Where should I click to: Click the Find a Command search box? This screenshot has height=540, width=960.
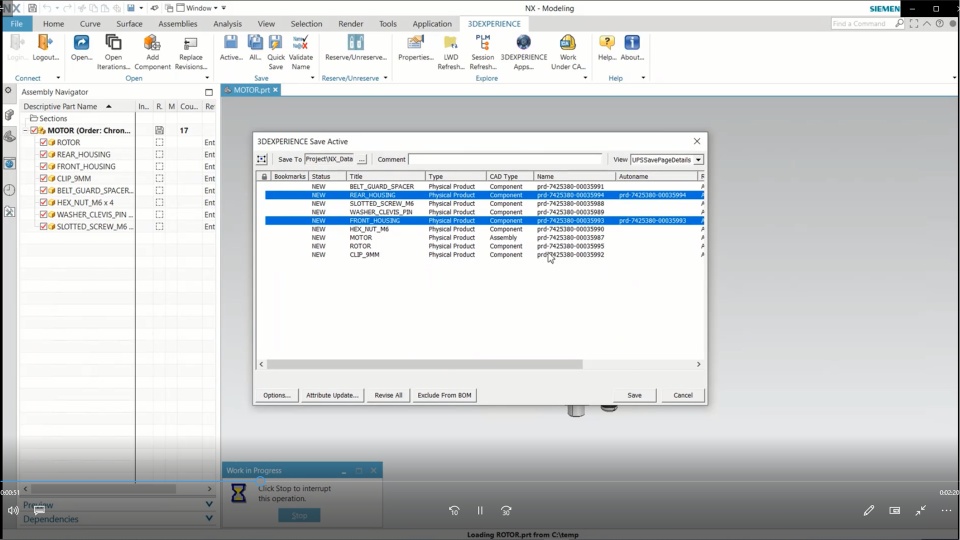(x=868, y=23)
